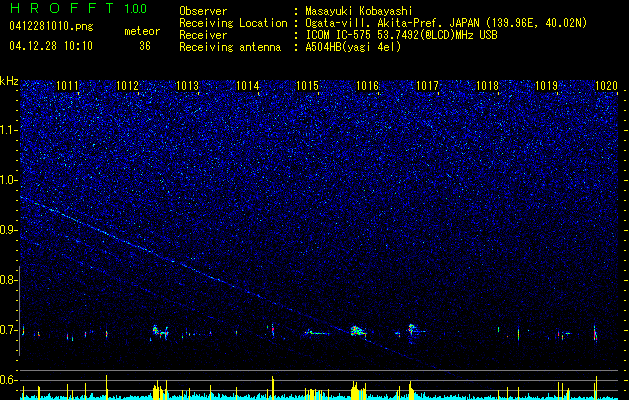Click the version number 1.0.0
Image resolution: width=629 pixels, height=400 pixels.
(136, 8)
